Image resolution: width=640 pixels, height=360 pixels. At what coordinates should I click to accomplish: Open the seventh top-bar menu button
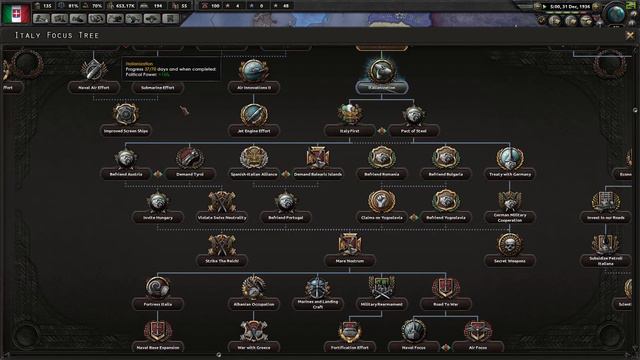click(152, 18)
